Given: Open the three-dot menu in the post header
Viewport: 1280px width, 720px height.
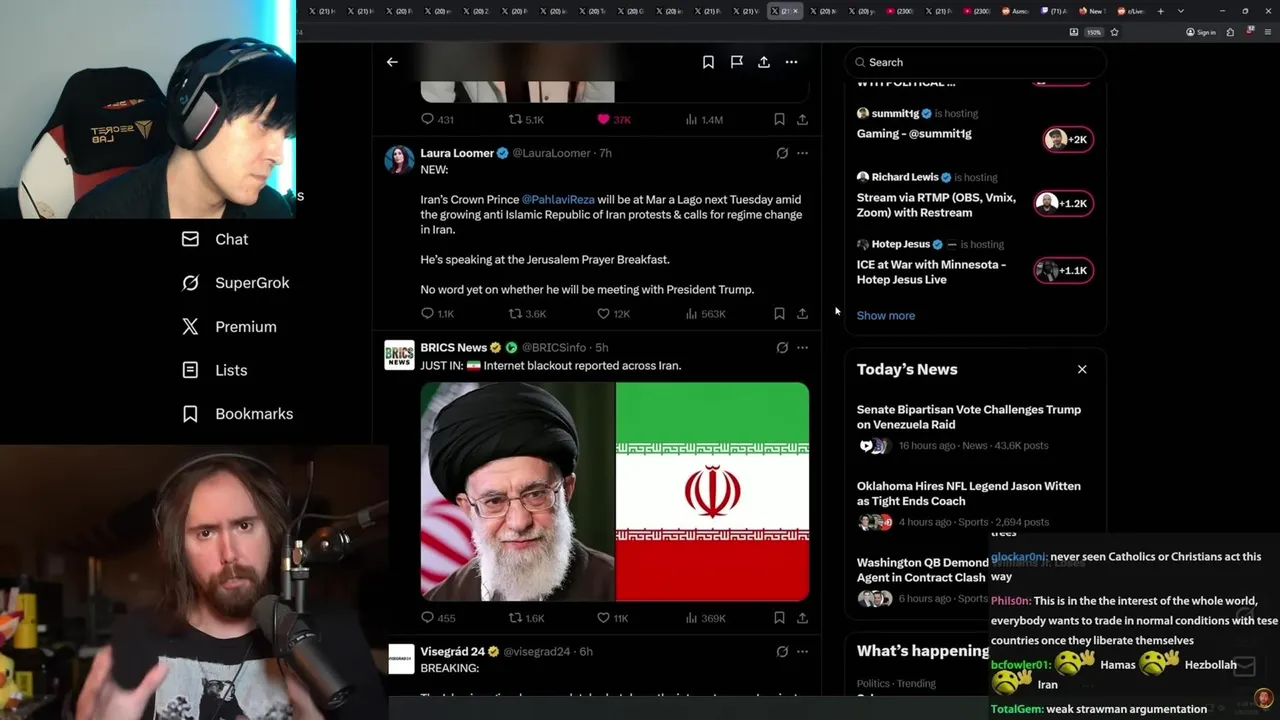Looking at the screenshot, I should click(791, 62).
